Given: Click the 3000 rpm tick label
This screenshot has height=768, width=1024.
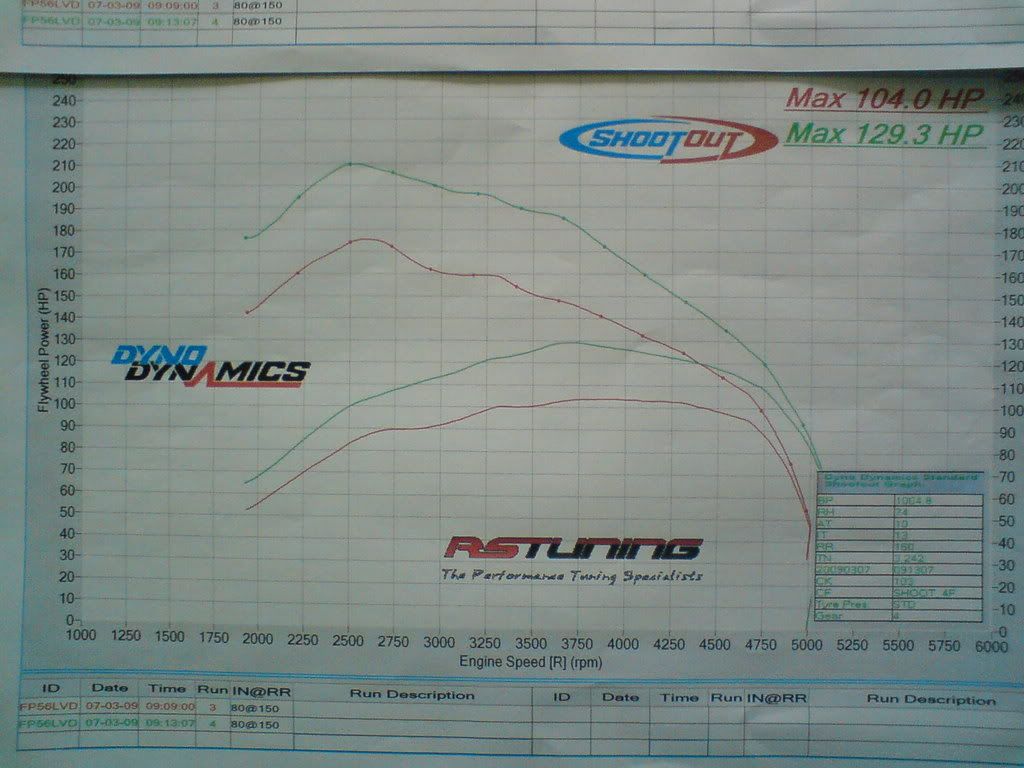Looking at the screenshot, I should 439,642.
